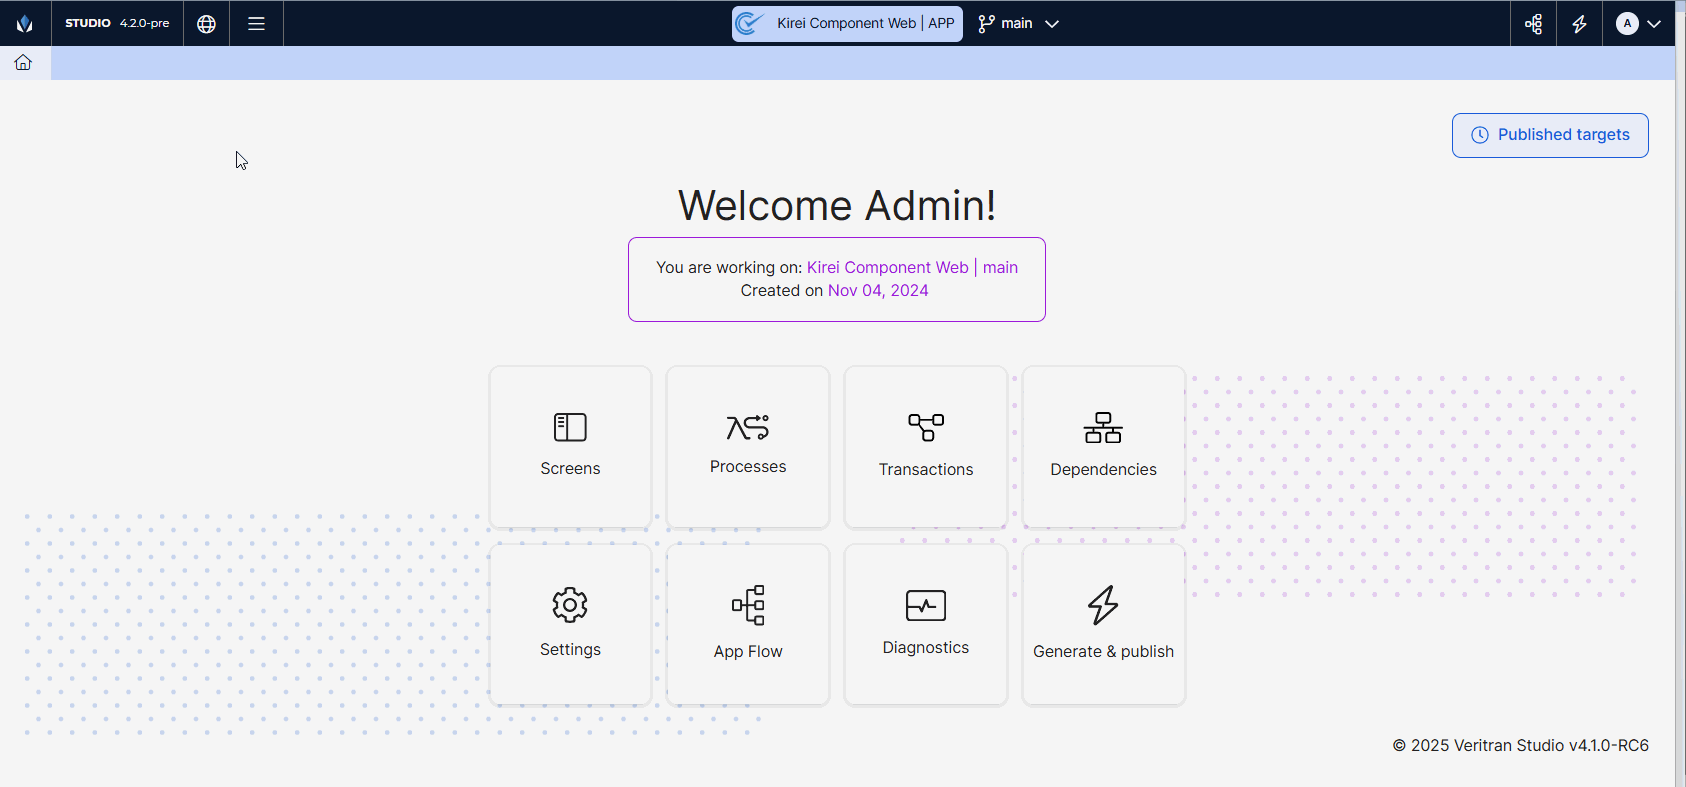The image size is (1686, 787).
Task: Open the Dependencies tile
Action: (1103, 446)
